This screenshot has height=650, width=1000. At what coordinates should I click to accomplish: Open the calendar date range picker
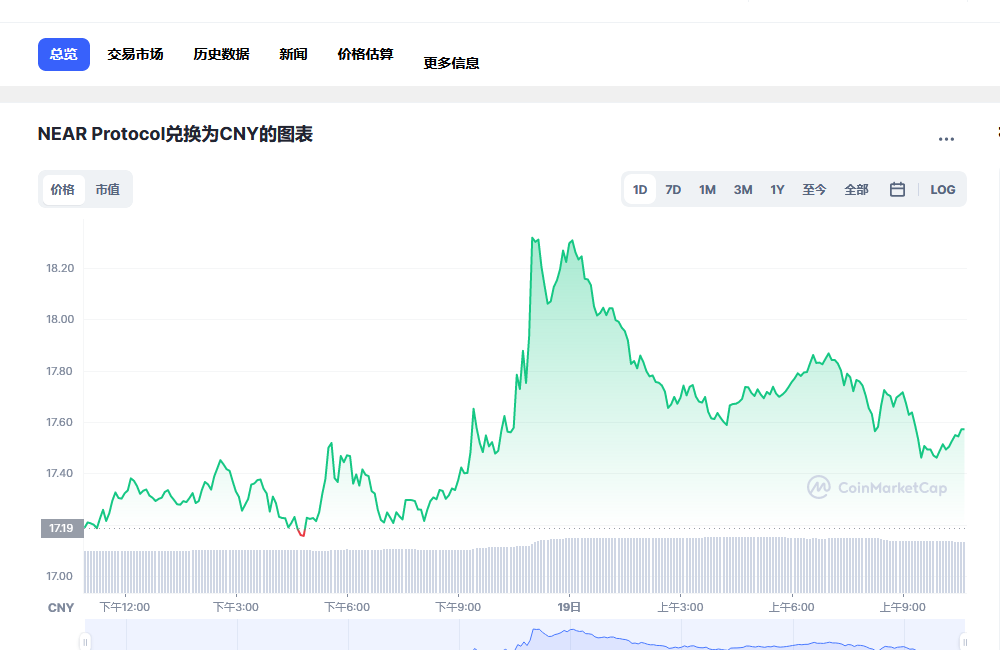pyautogui.click(x=897, y=189)
